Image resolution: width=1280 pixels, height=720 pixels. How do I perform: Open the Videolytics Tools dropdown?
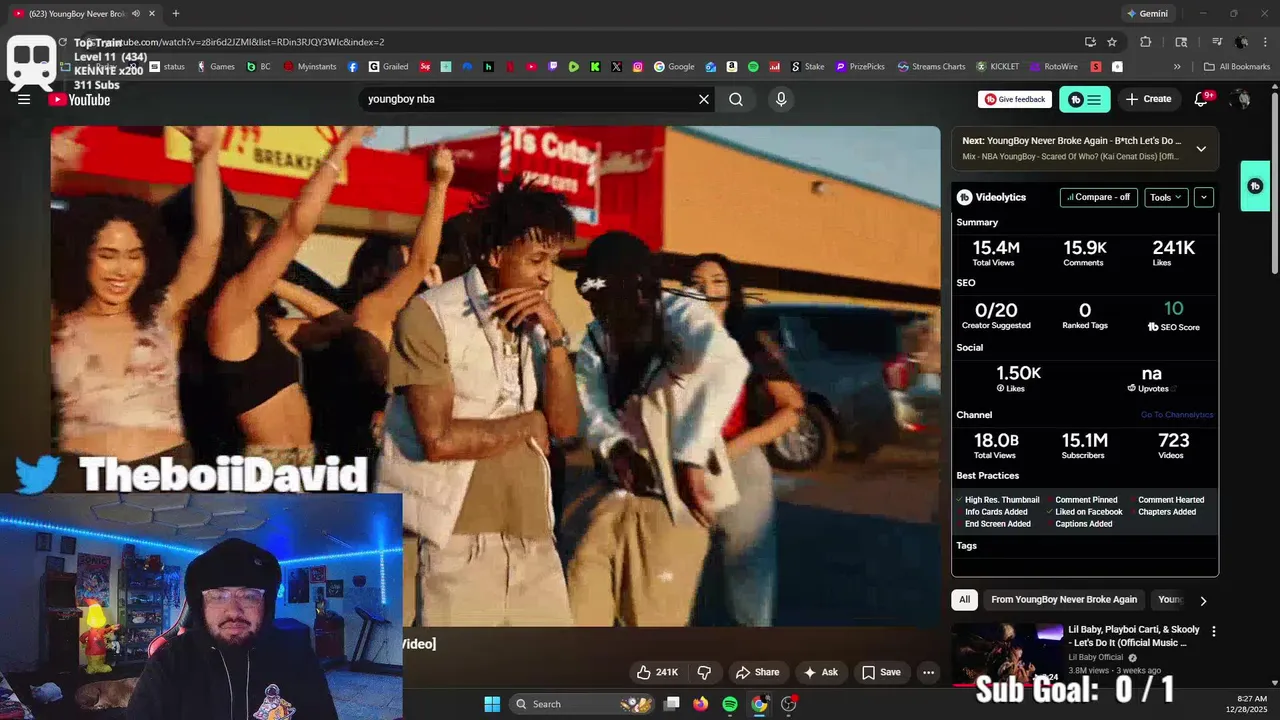(1166, 197)
